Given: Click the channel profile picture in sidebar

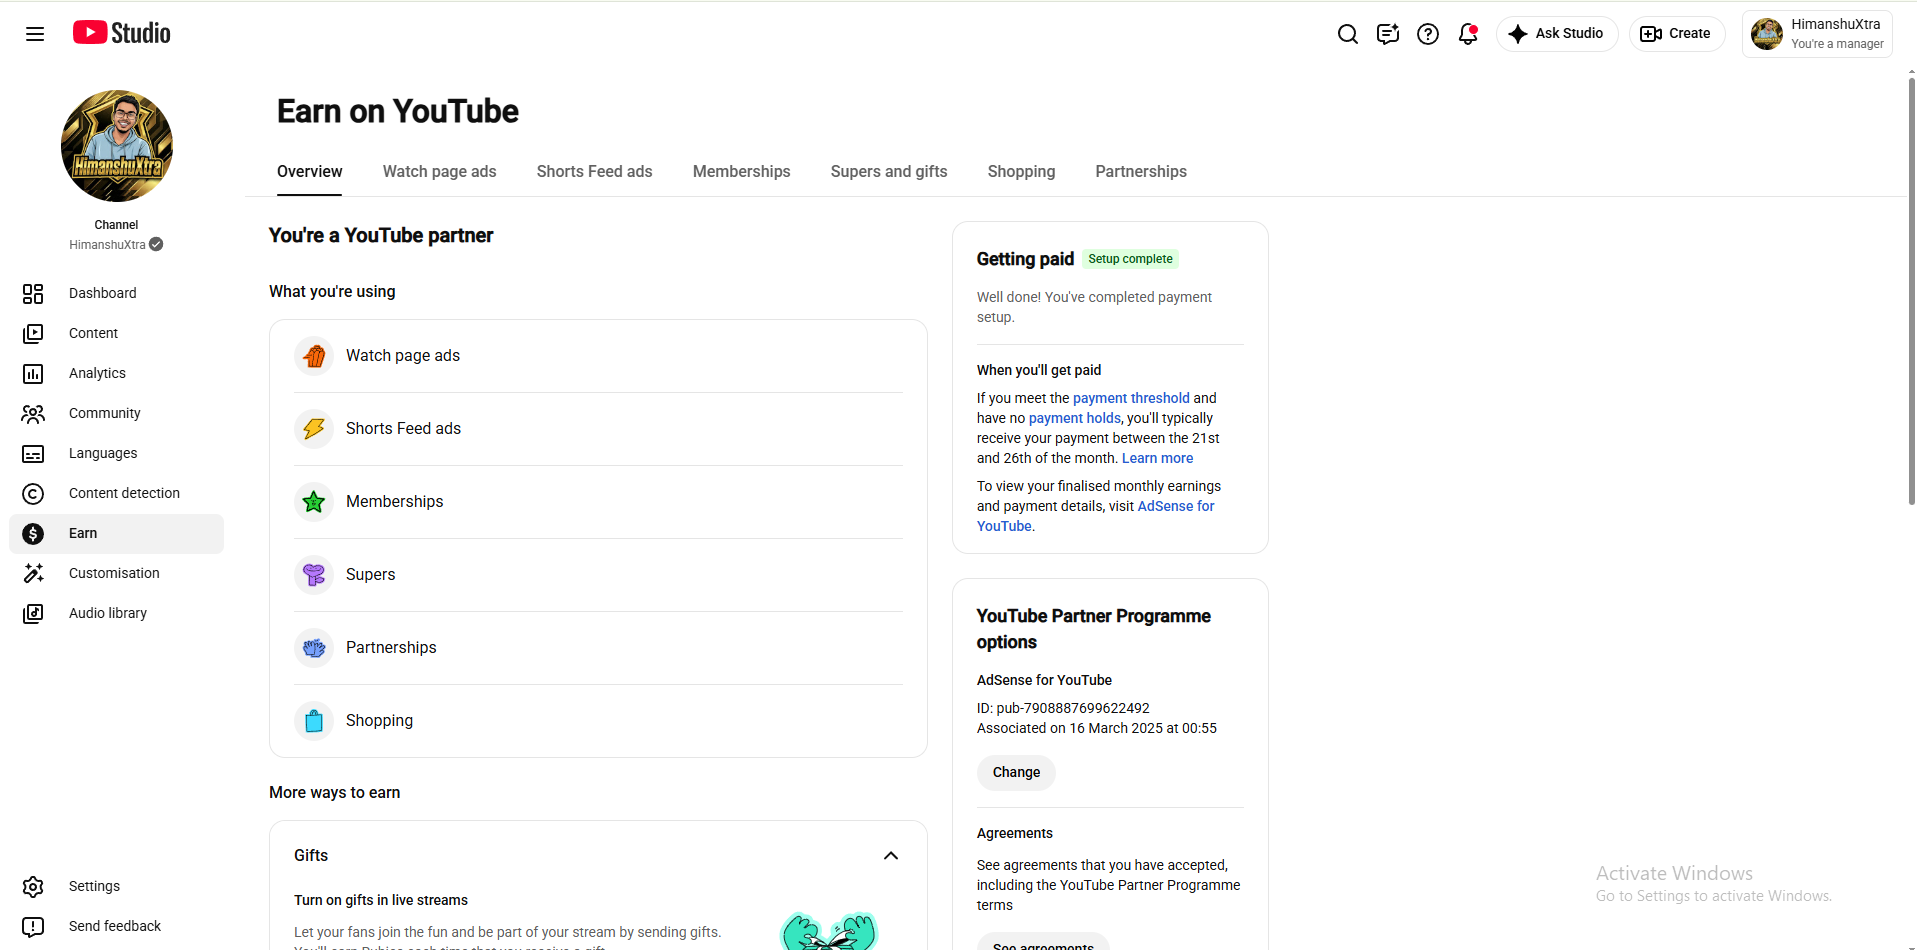Looking at the screenshot, I should tap(117, 146).
